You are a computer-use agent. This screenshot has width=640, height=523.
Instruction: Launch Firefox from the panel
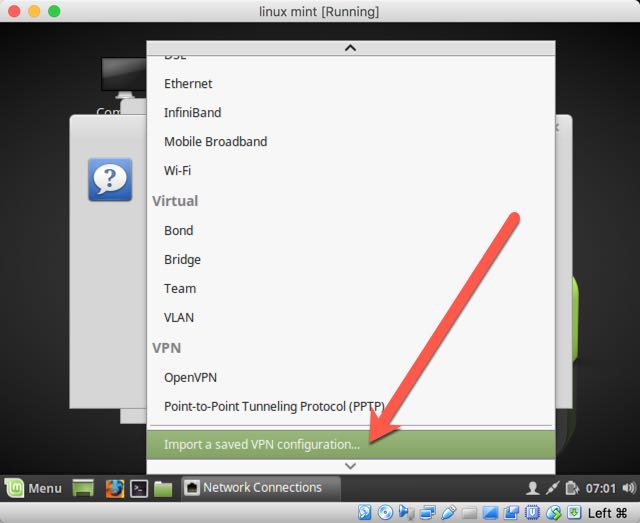tap(115, 488)
